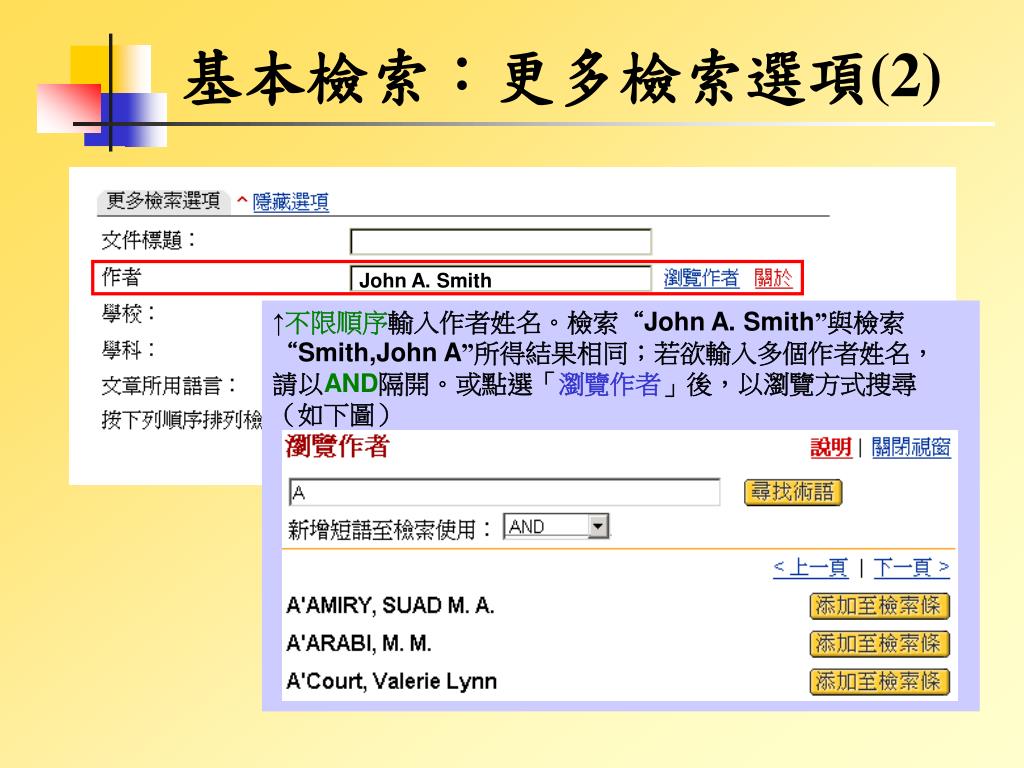
Task: Select the 更多檢索選項 tab
Action: pyautogui.click(x=163, y=202)
